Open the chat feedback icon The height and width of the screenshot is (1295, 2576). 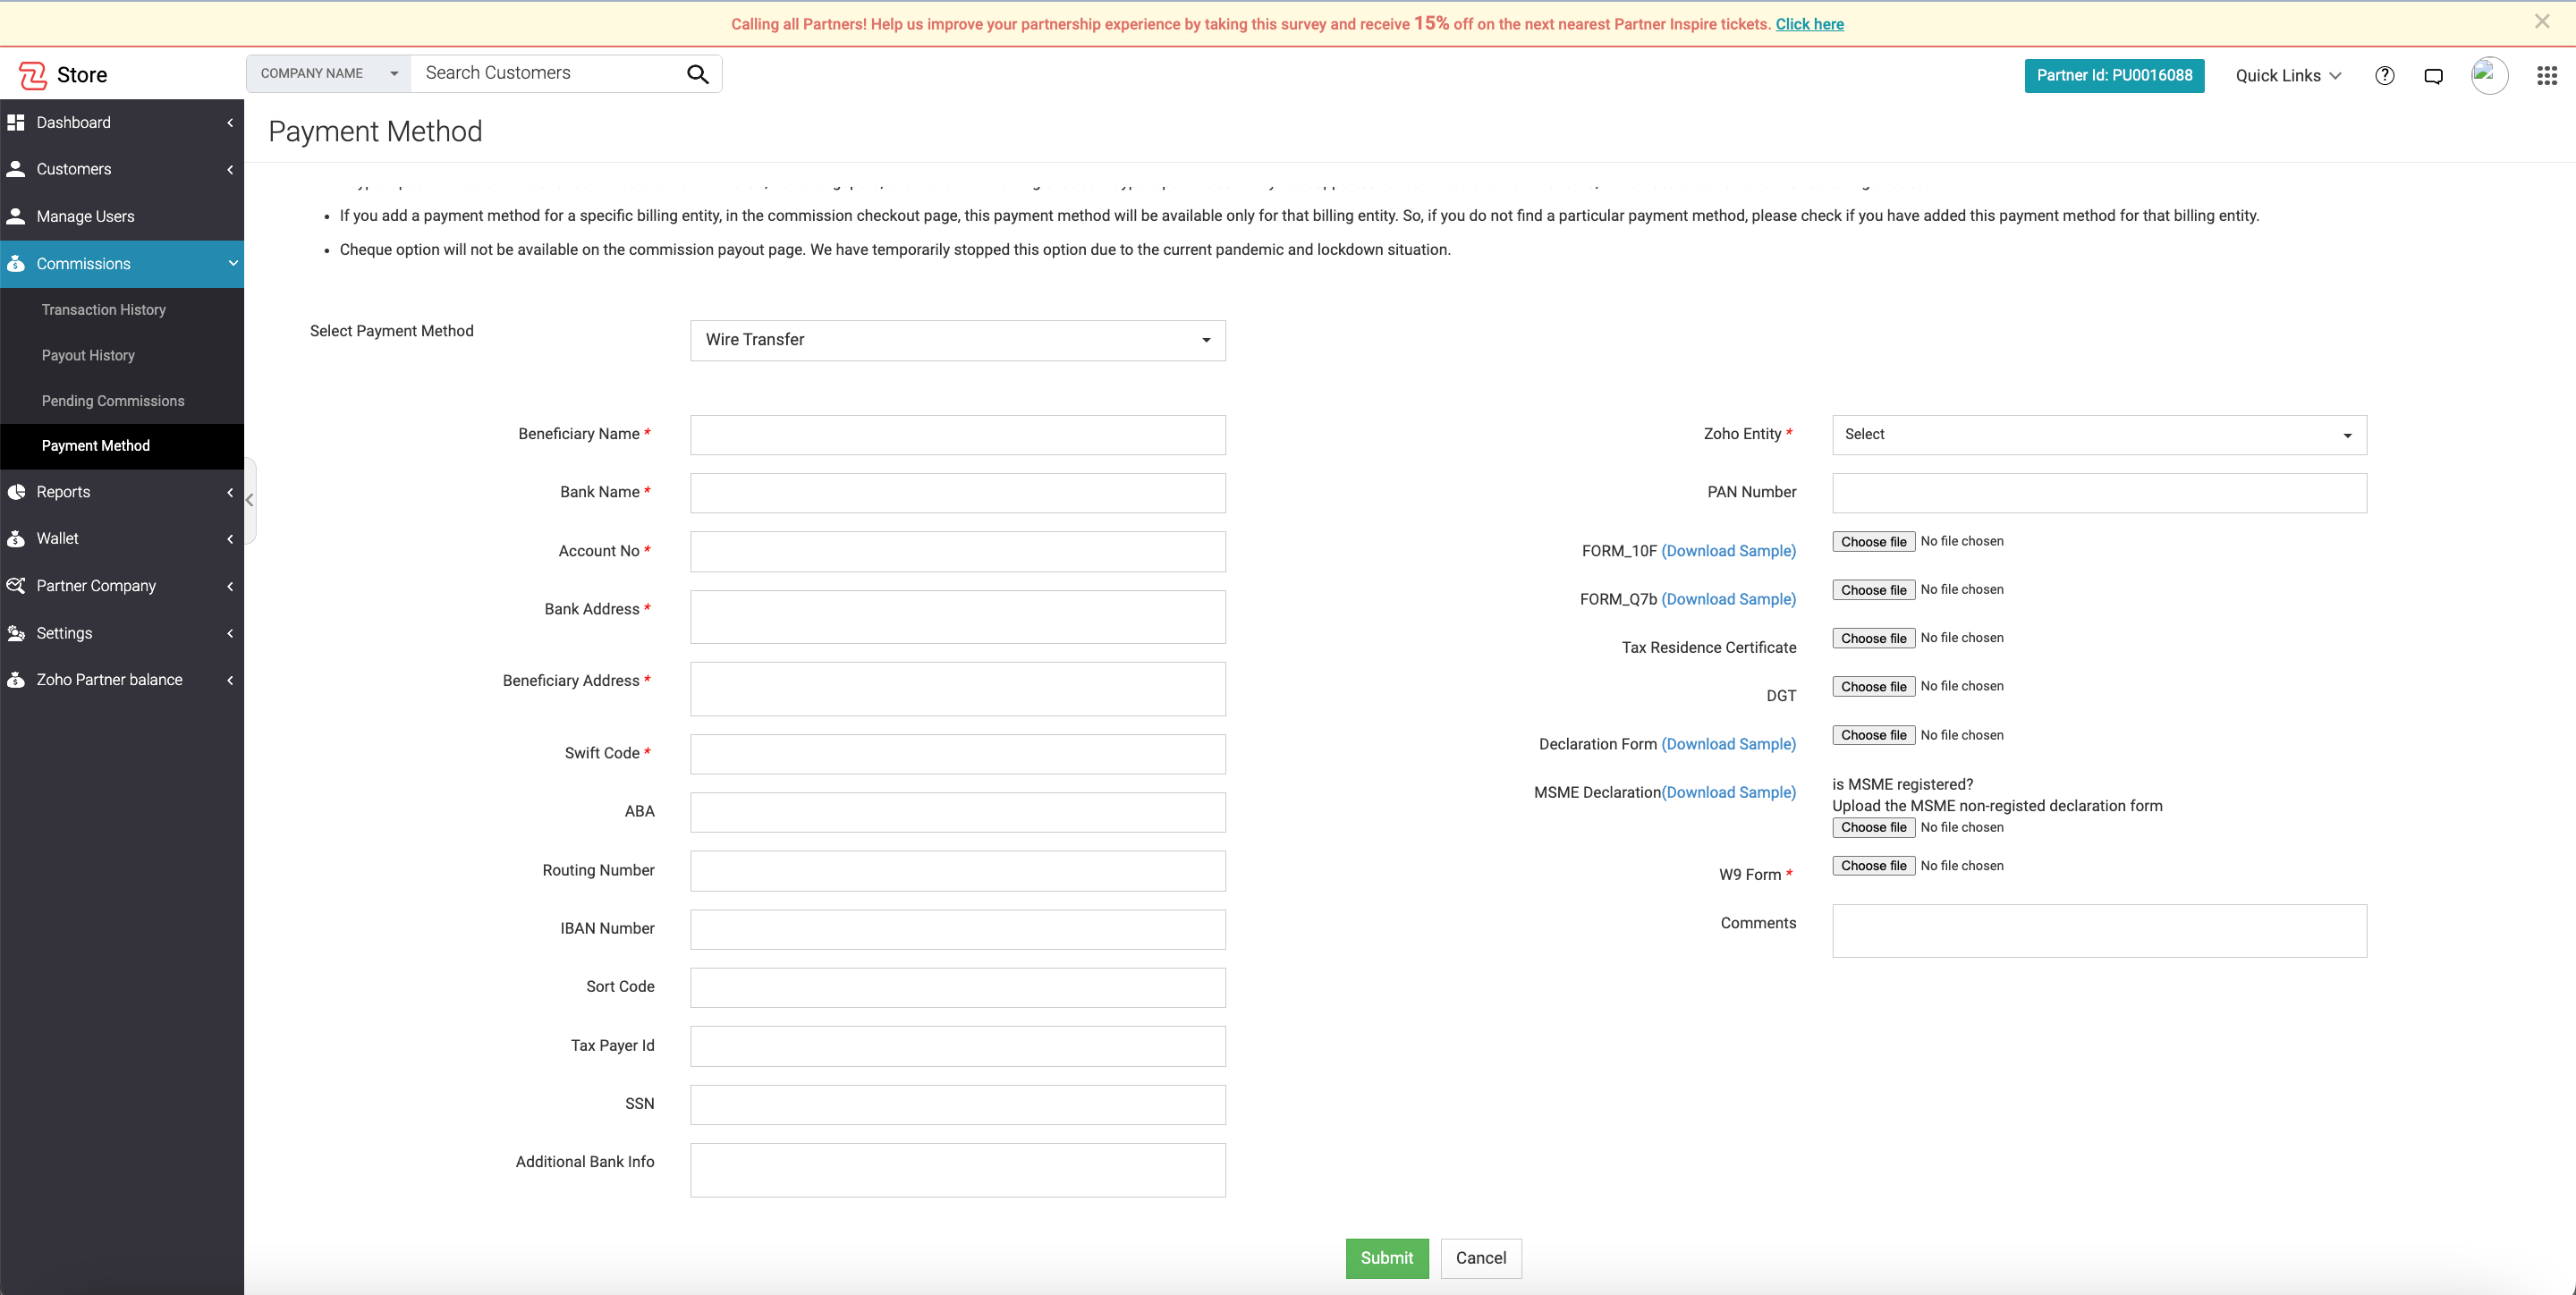coord(2434,76)
